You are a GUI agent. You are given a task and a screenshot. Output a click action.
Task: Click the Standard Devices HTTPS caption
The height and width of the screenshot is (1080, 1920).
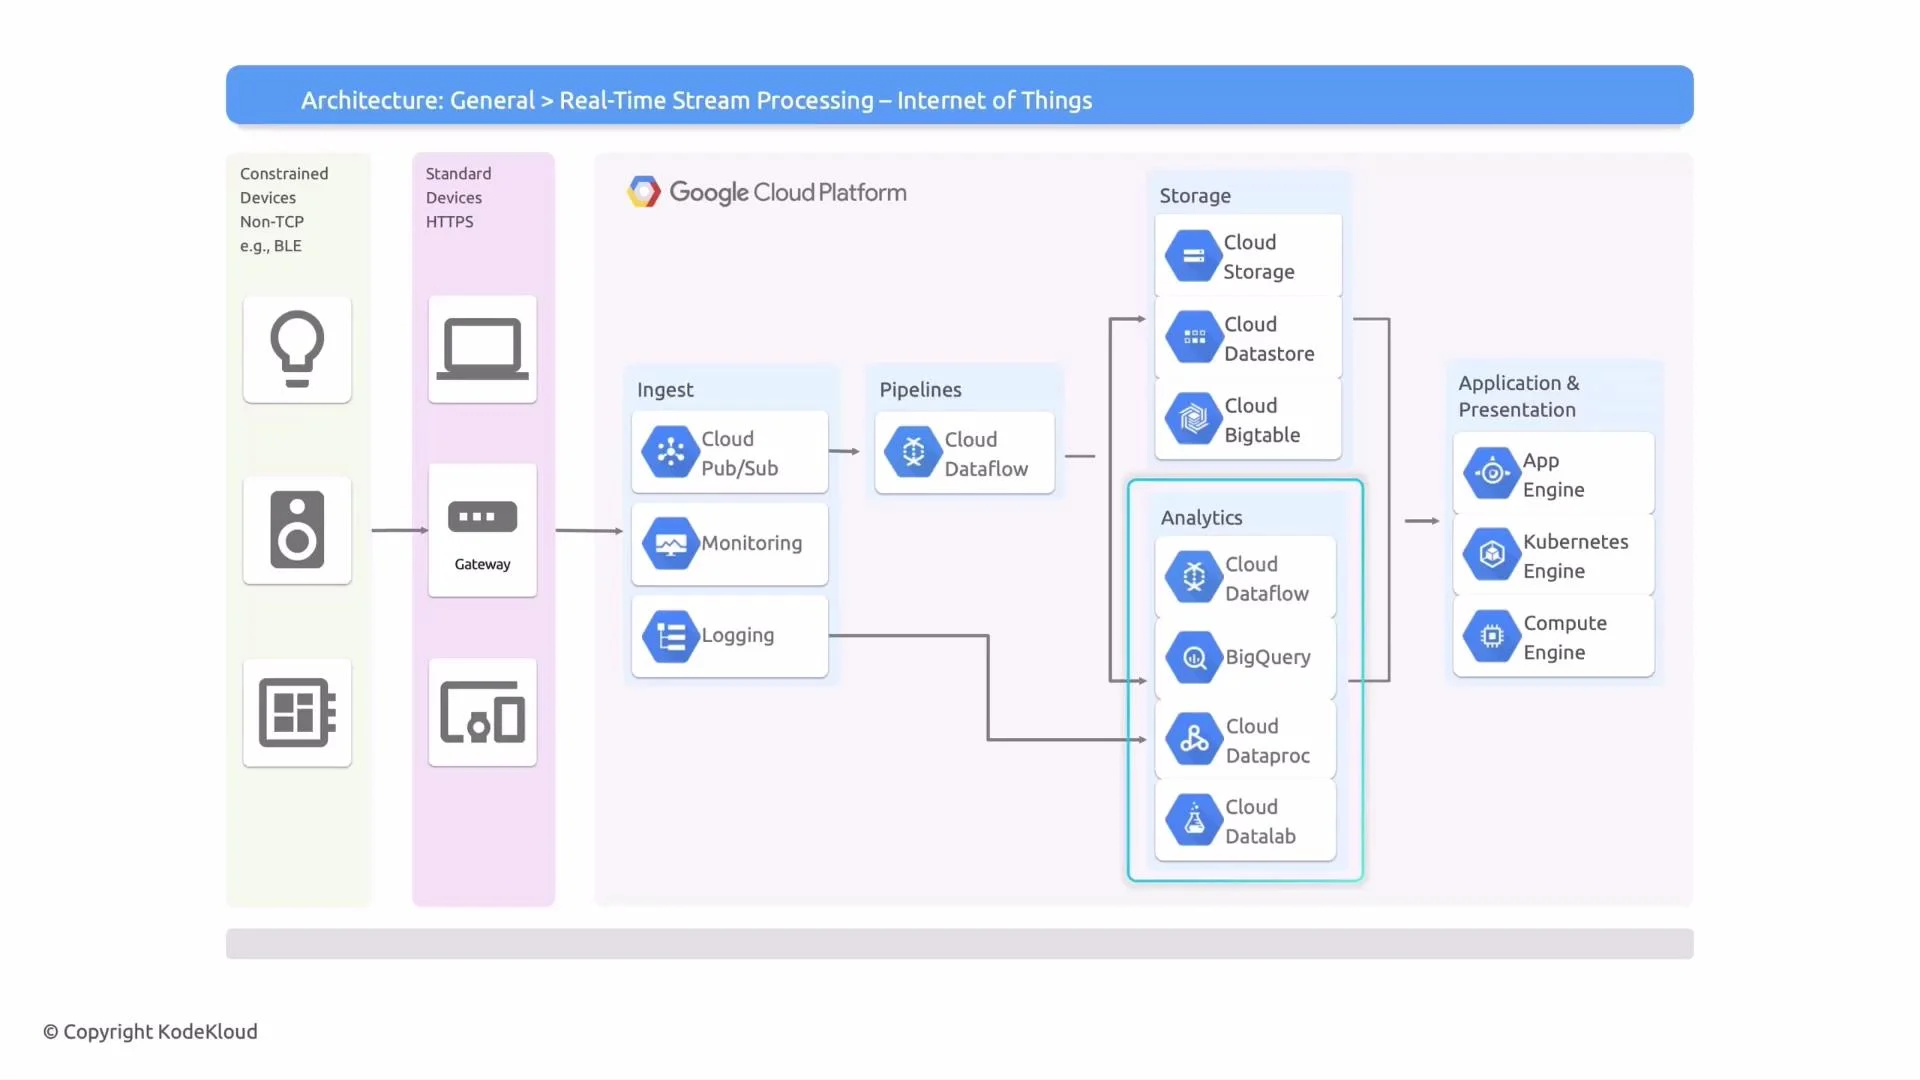[x=458, y=197]
